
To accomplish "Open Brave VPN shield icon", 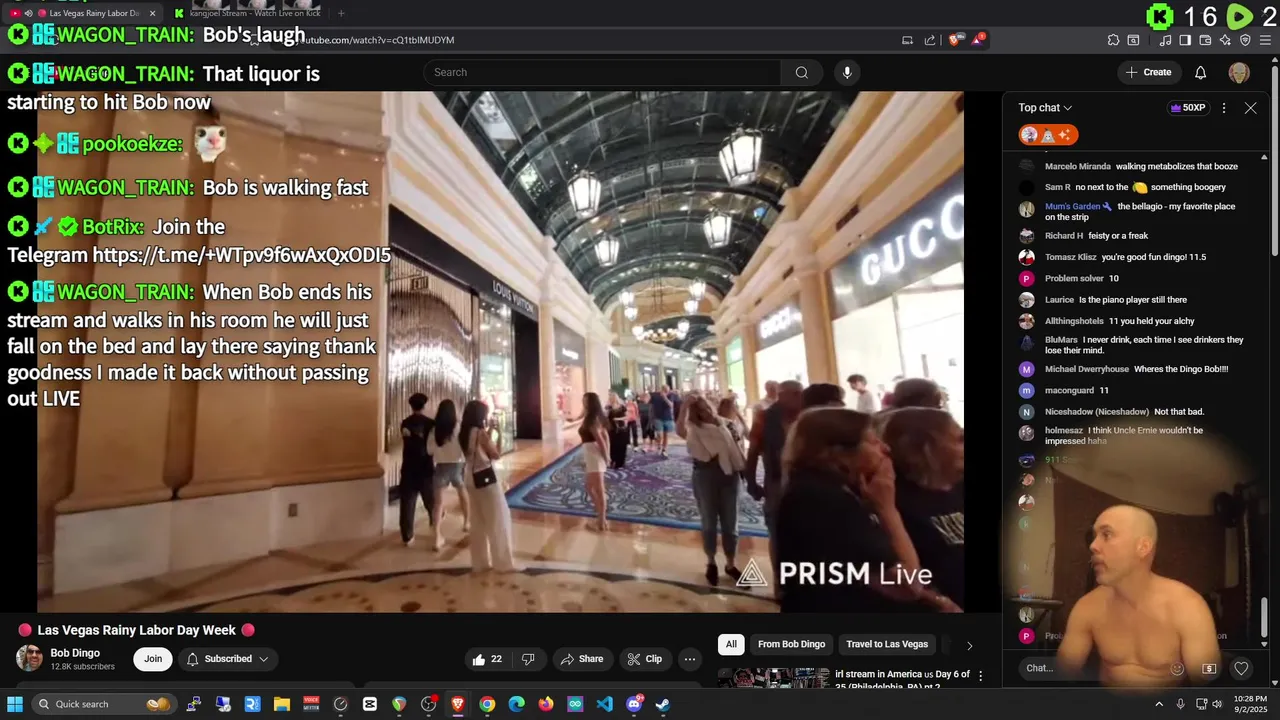I will [1245, 40].
